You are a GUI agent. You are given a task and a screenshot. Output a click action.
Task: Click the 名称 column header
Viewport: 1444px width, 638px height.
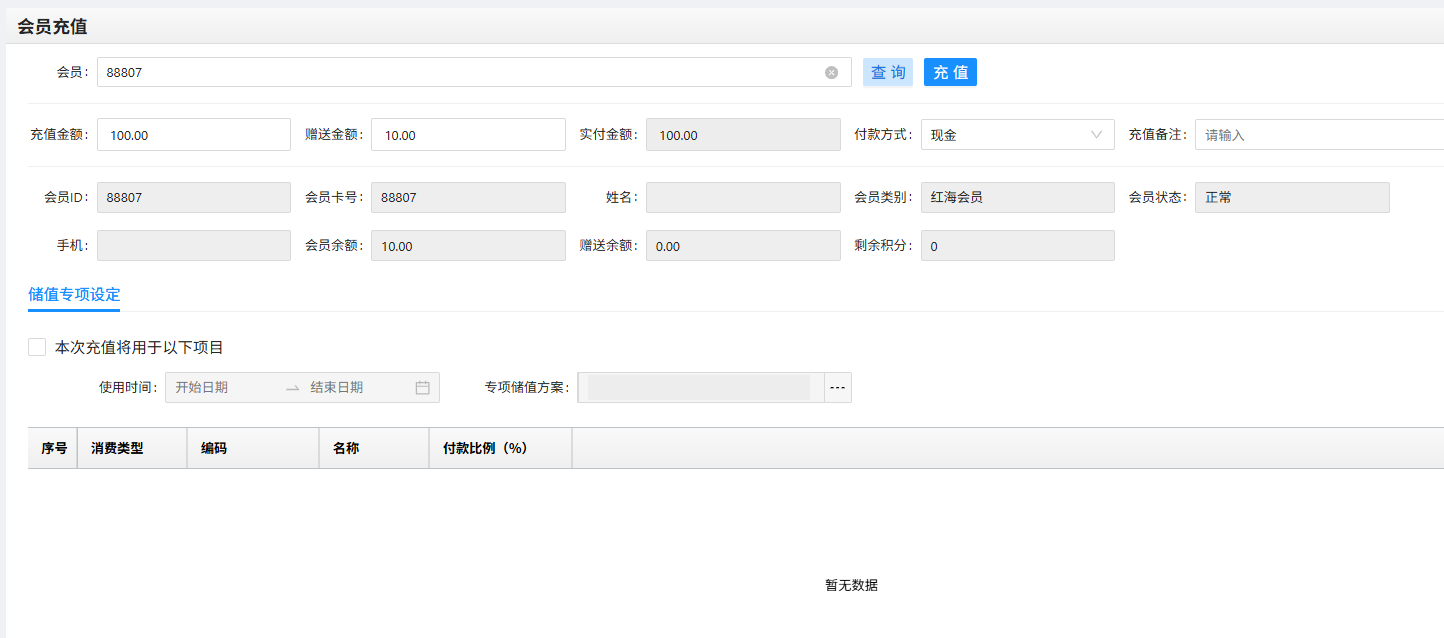(x=346, y=448)
